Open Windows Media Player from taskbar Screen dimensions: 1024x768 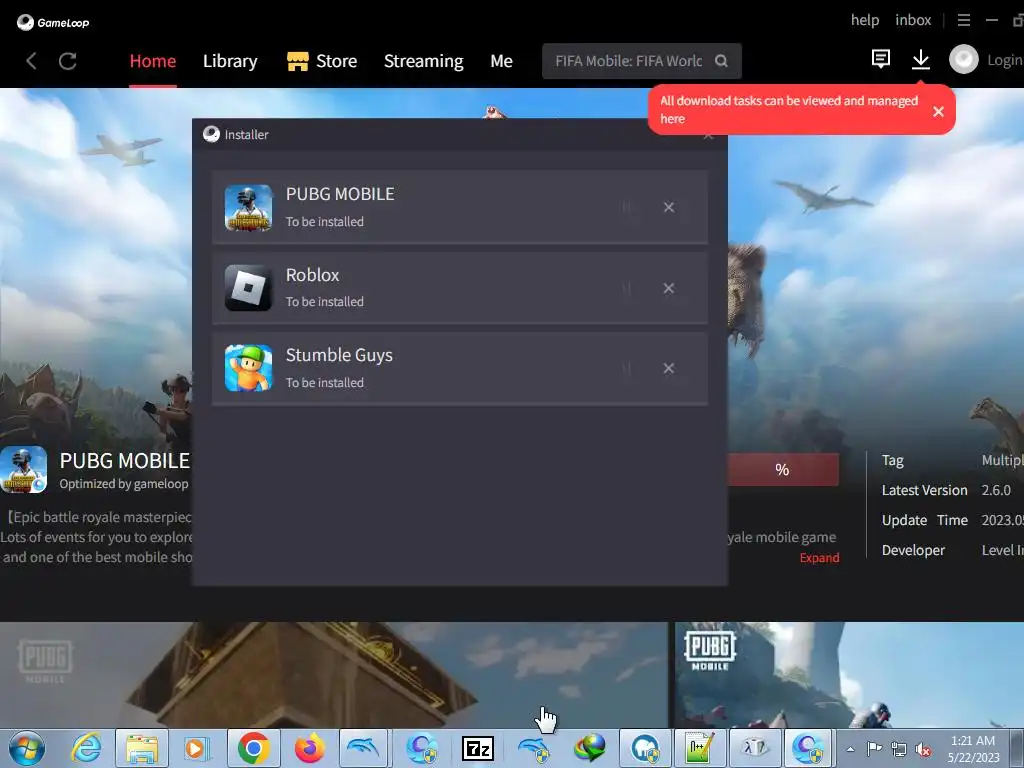click(x=196, y=748)
